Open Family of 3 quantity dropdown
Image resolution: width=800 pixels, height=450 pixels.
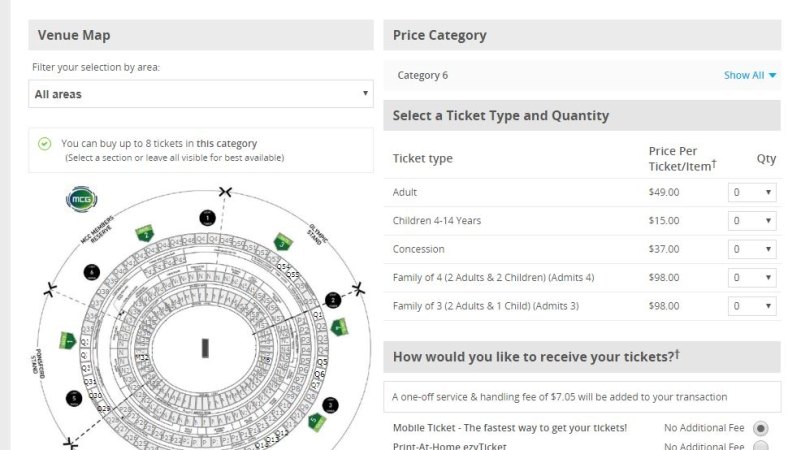click(x=752, y=306)
